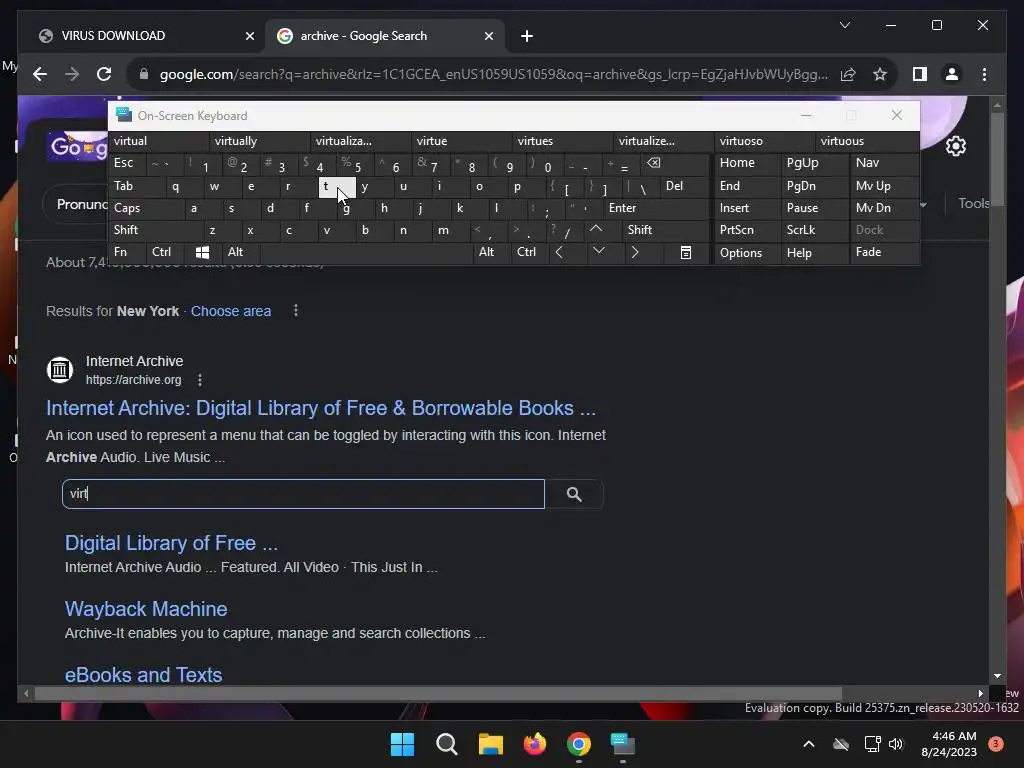Click On-Screen Keyboard taskbar icon
This screenshot has height=768, width=1024.
622,744
